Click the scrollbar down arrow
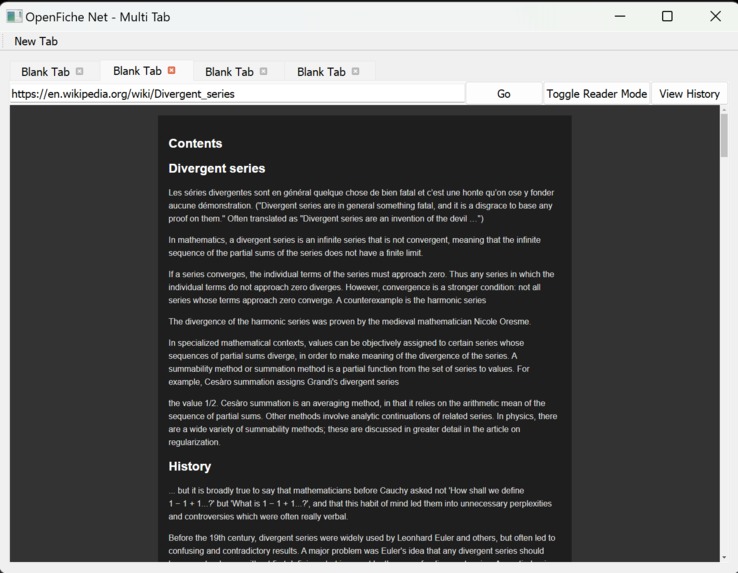Screen dimensions: 738x573 724,557
